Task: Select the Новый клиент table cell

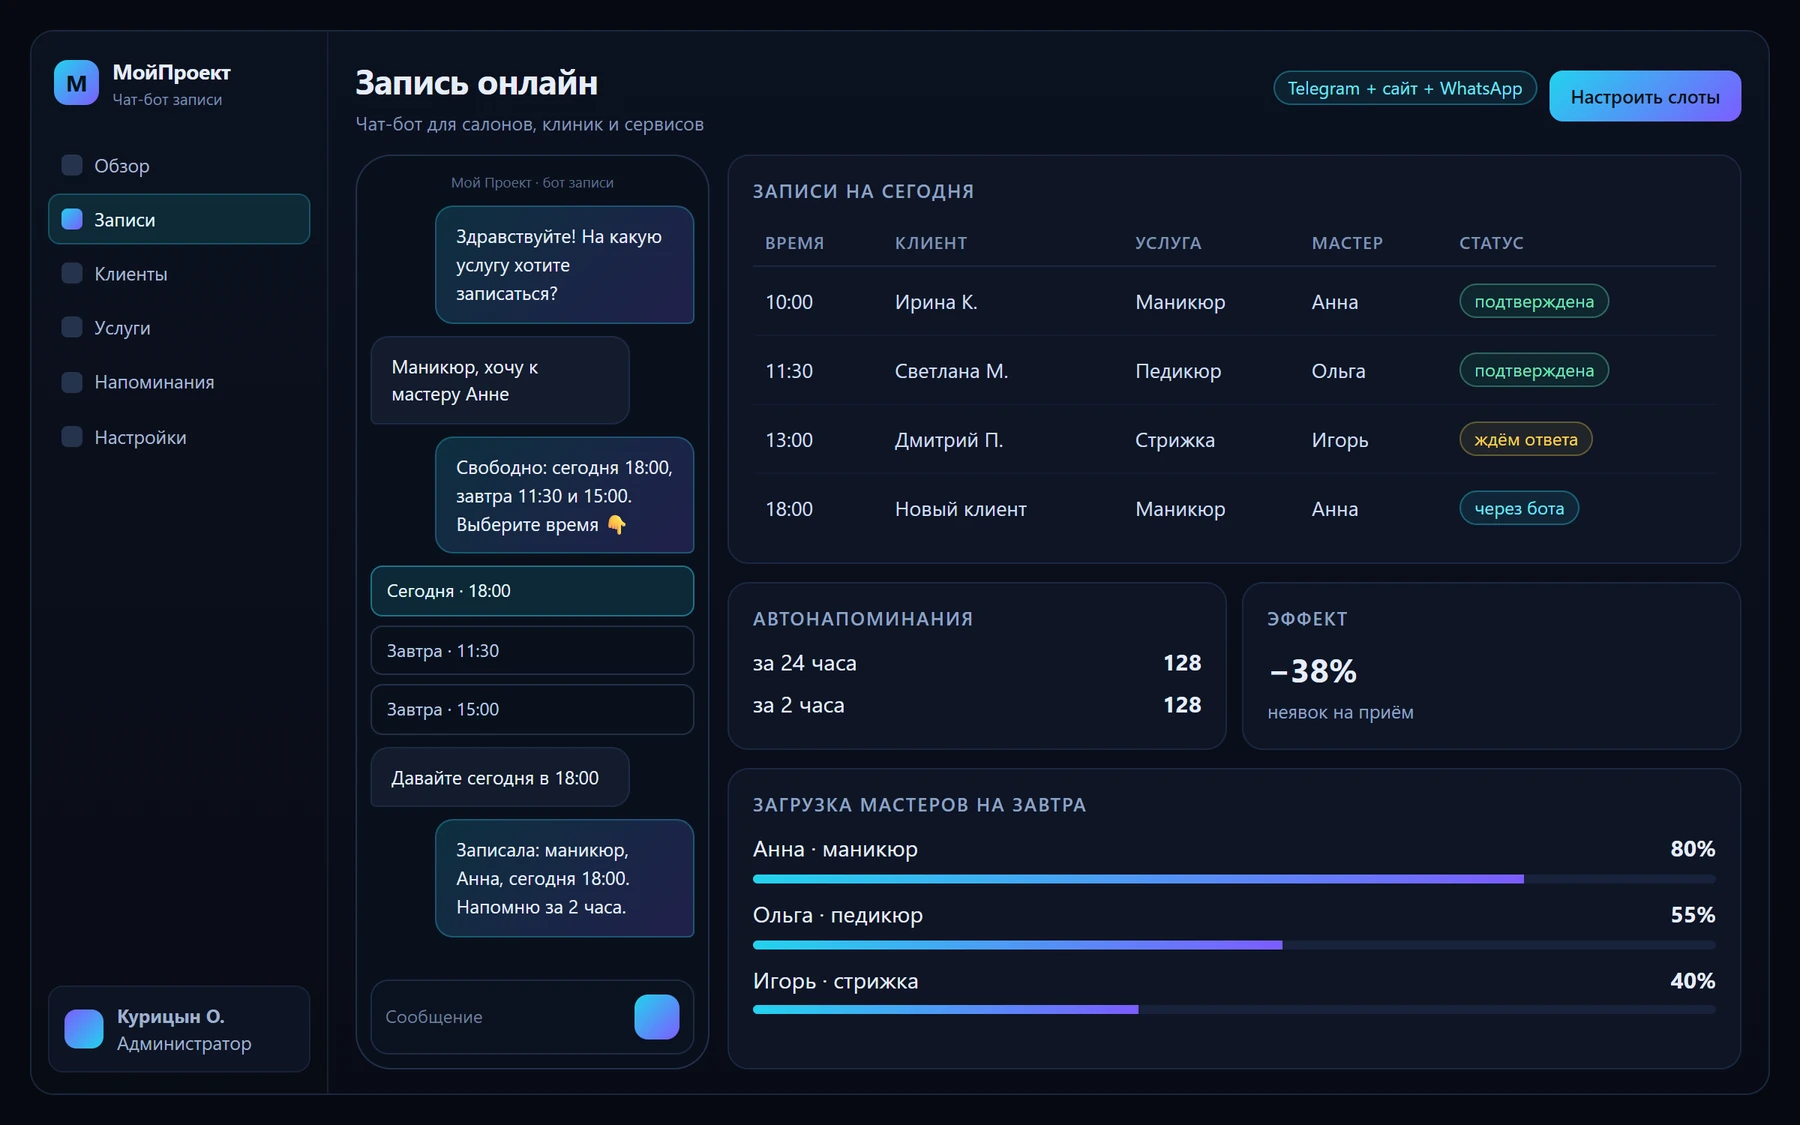Action: tap(961, 509)
